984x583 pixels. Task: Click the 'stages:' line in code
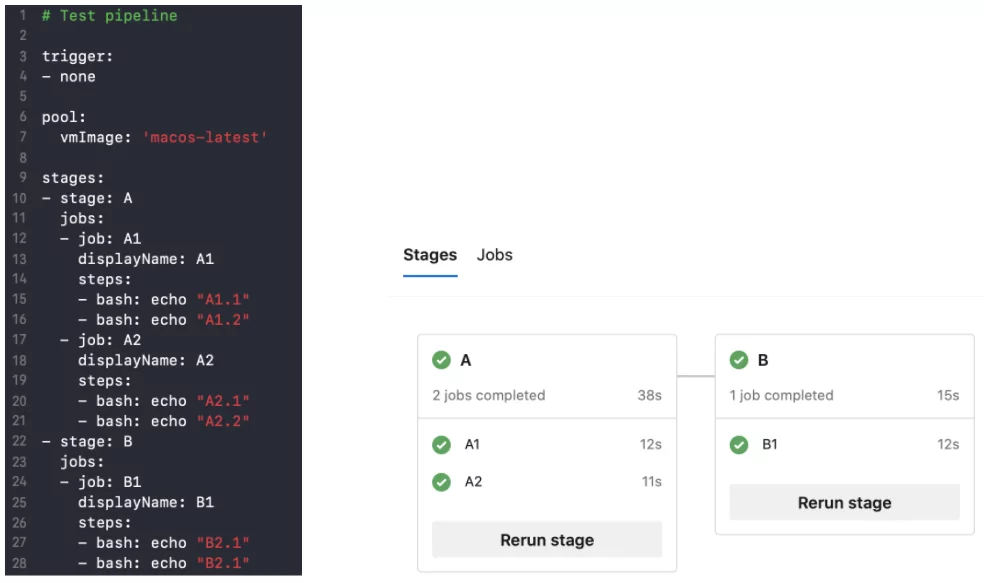(x=73, y=178)
